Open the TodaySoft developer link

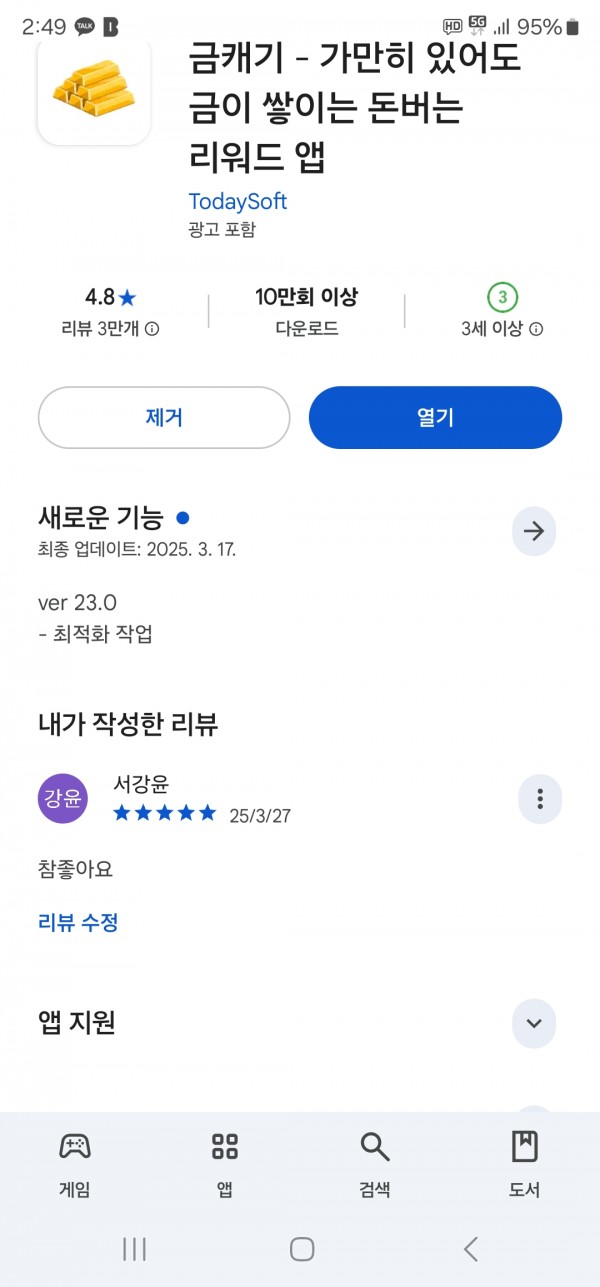[x=237, y=201]
